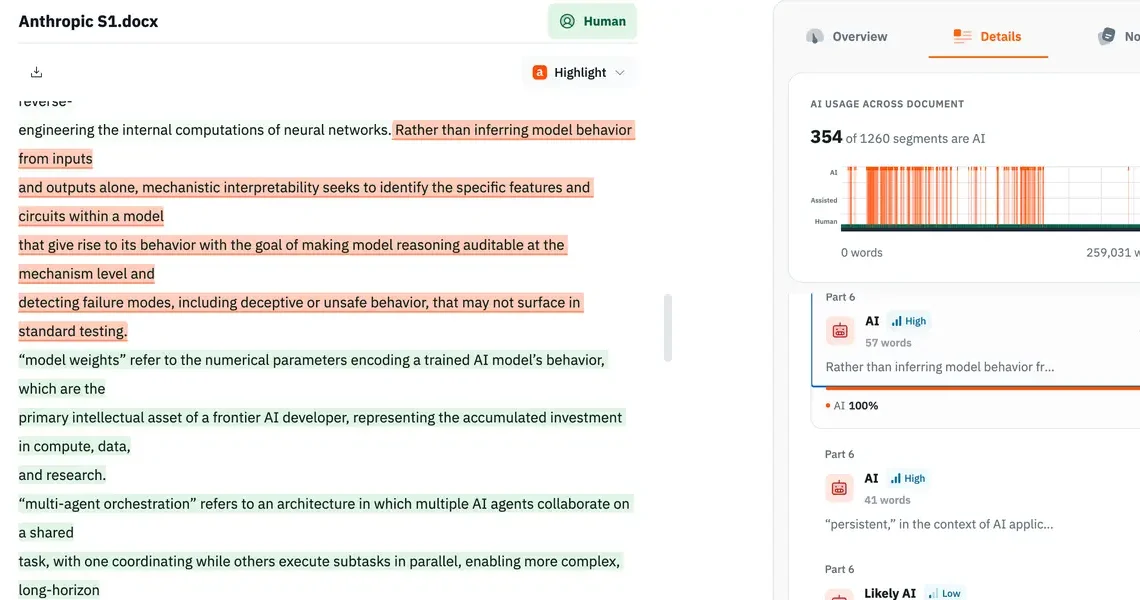Click the sentence starting '"model weights" refer to'
1140x600 pixels.
(311, 360)
